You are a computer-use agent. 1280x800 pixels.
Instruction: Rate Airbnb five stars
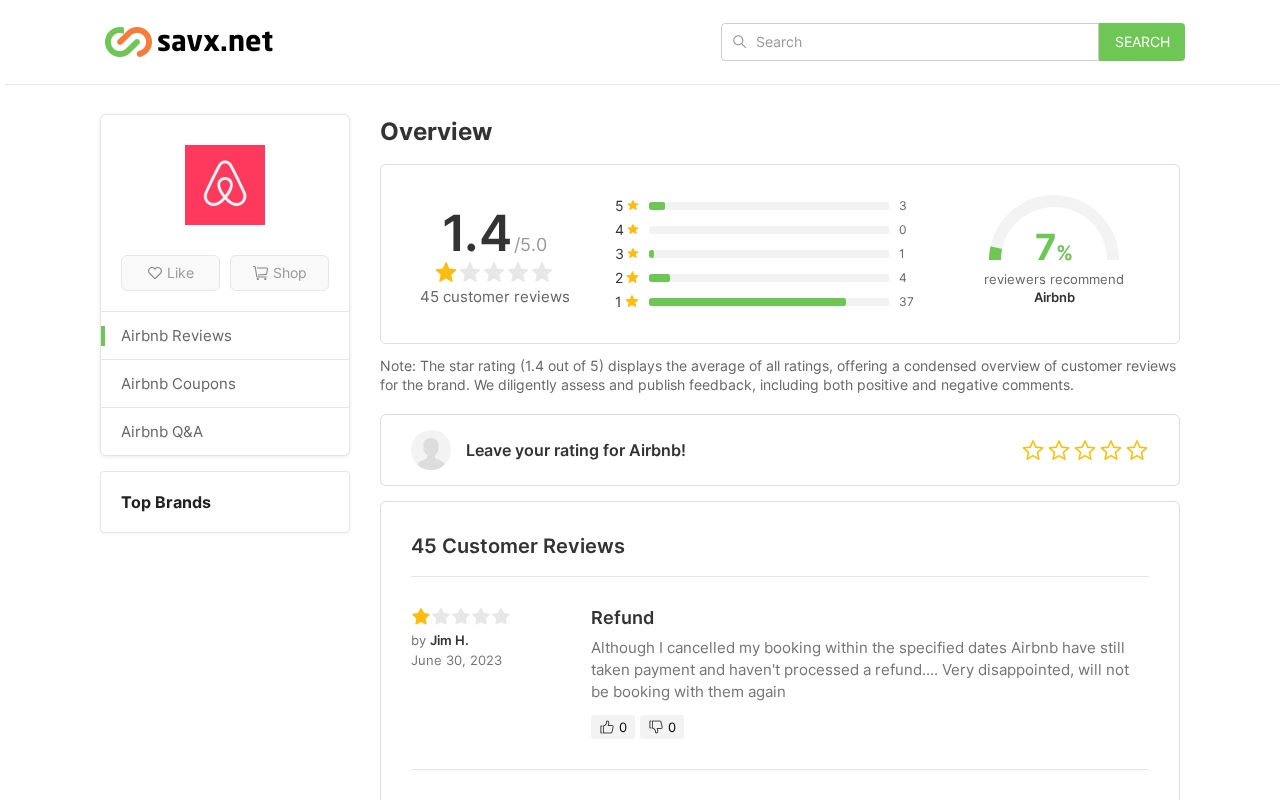coord(1137,451)
